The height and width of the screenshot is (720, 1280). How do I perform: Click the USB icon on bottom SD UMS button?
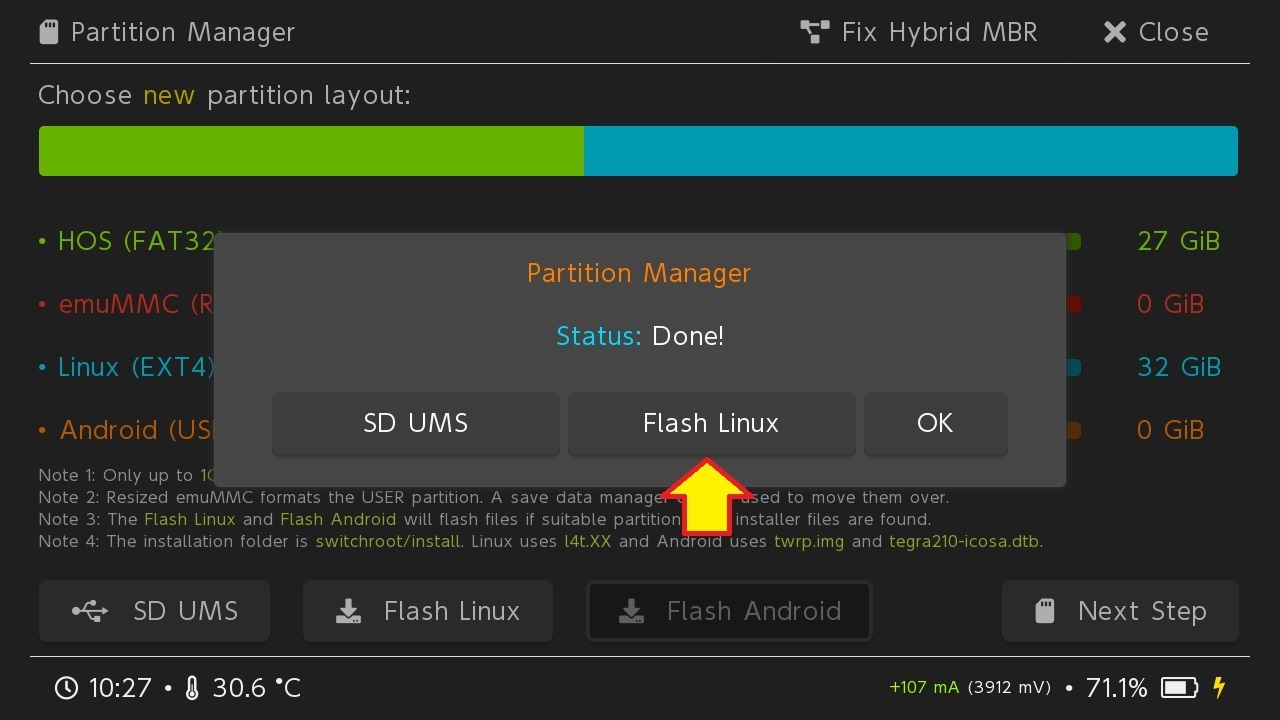click(90, 611)
